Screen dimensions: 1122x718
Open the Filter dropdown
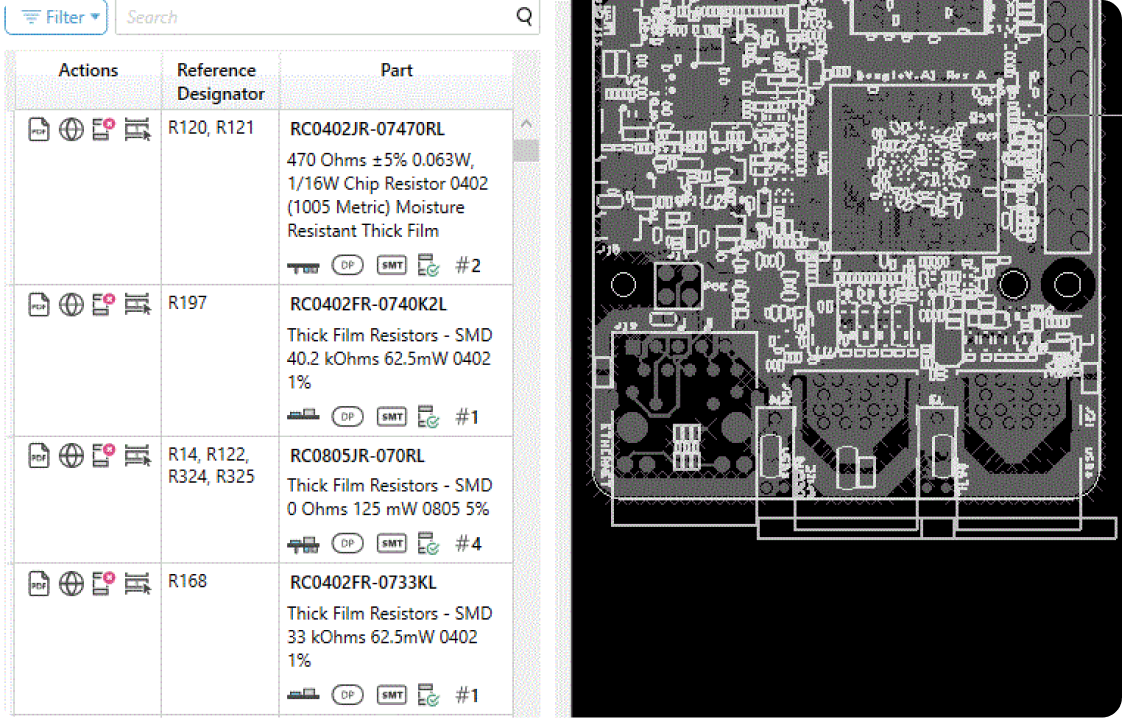tap(55, 17)
